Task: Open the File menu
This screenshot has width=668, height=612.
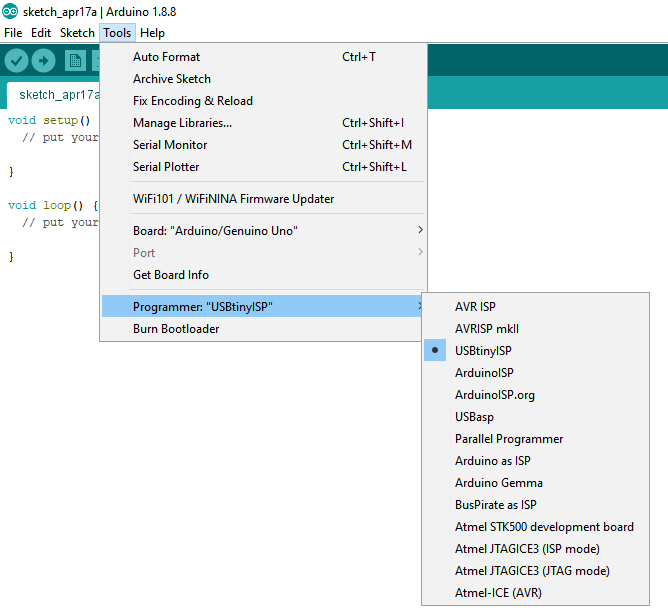Action: pyautogui.click(x=13, y=33)
